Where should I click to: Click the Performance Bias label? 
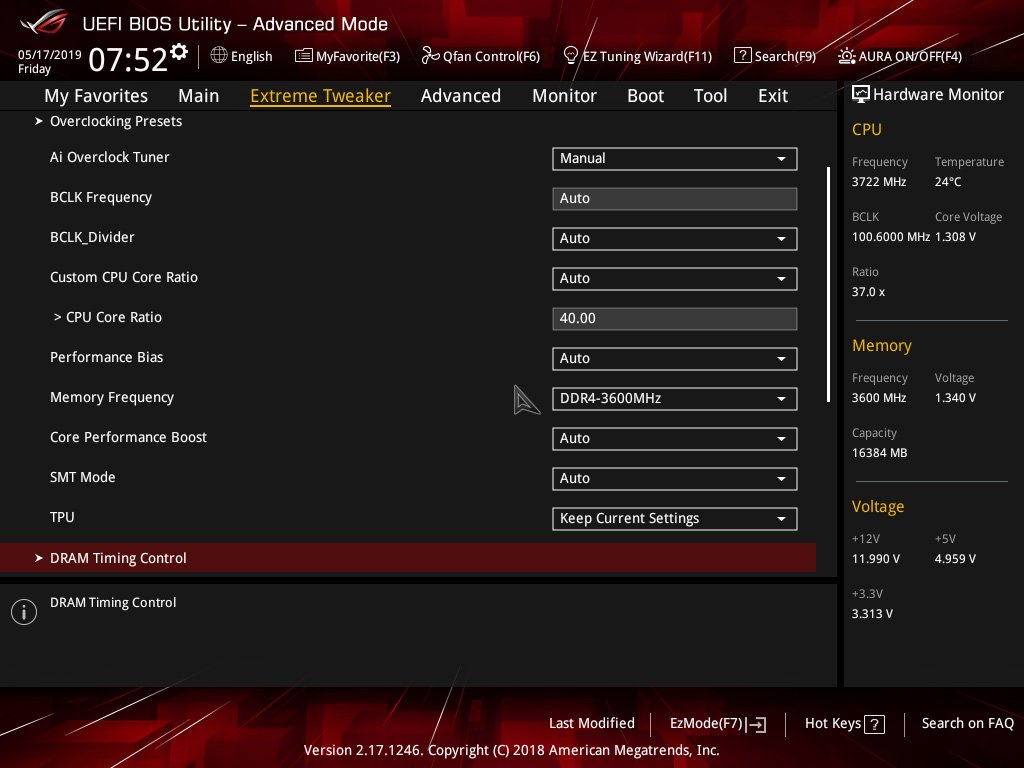coord(106,357)
